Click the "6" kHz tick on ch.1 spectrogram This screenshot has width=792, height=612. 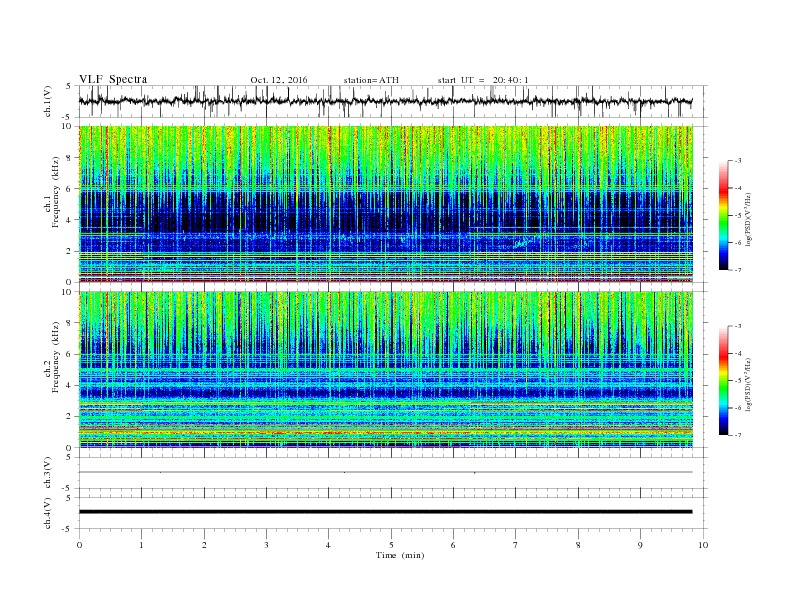(70, 189)
